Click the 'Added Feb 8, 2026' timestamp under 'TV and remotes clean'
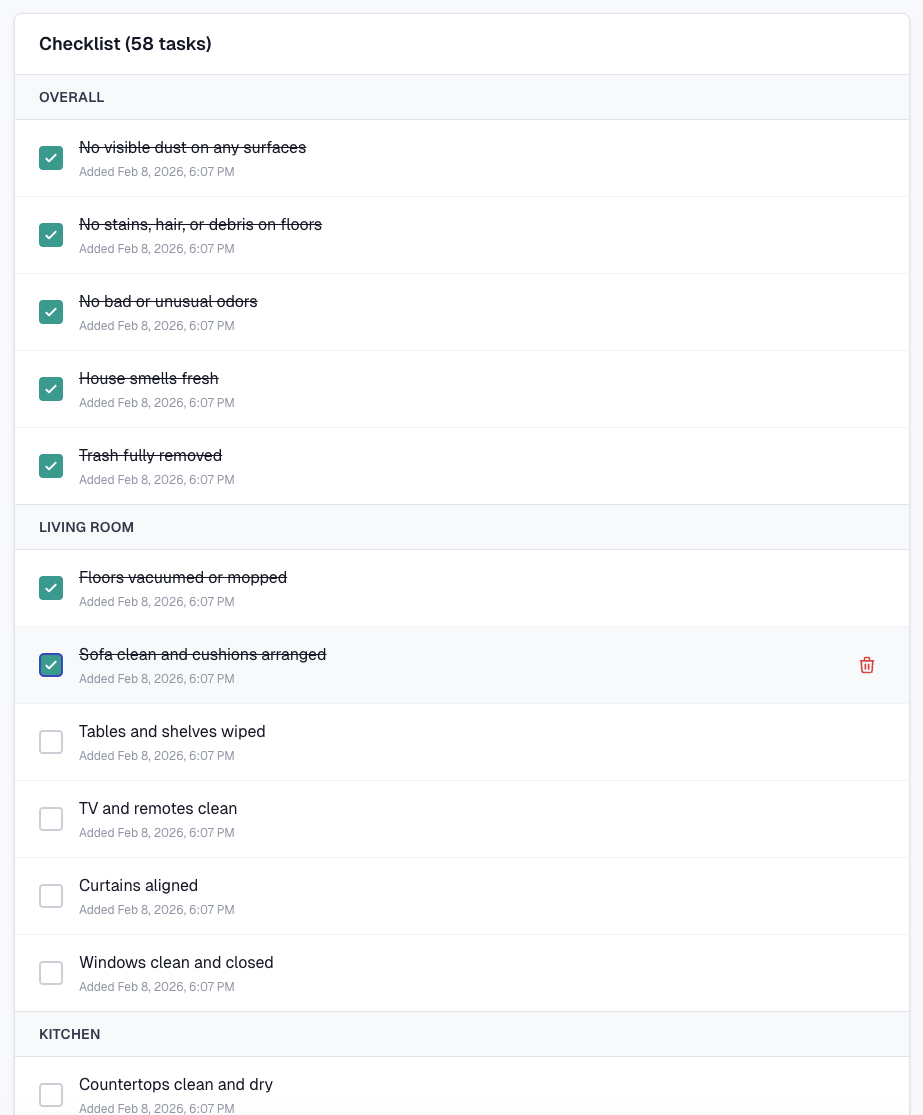The height and width of the screenshot is (1115, 923). click(156, 832)
